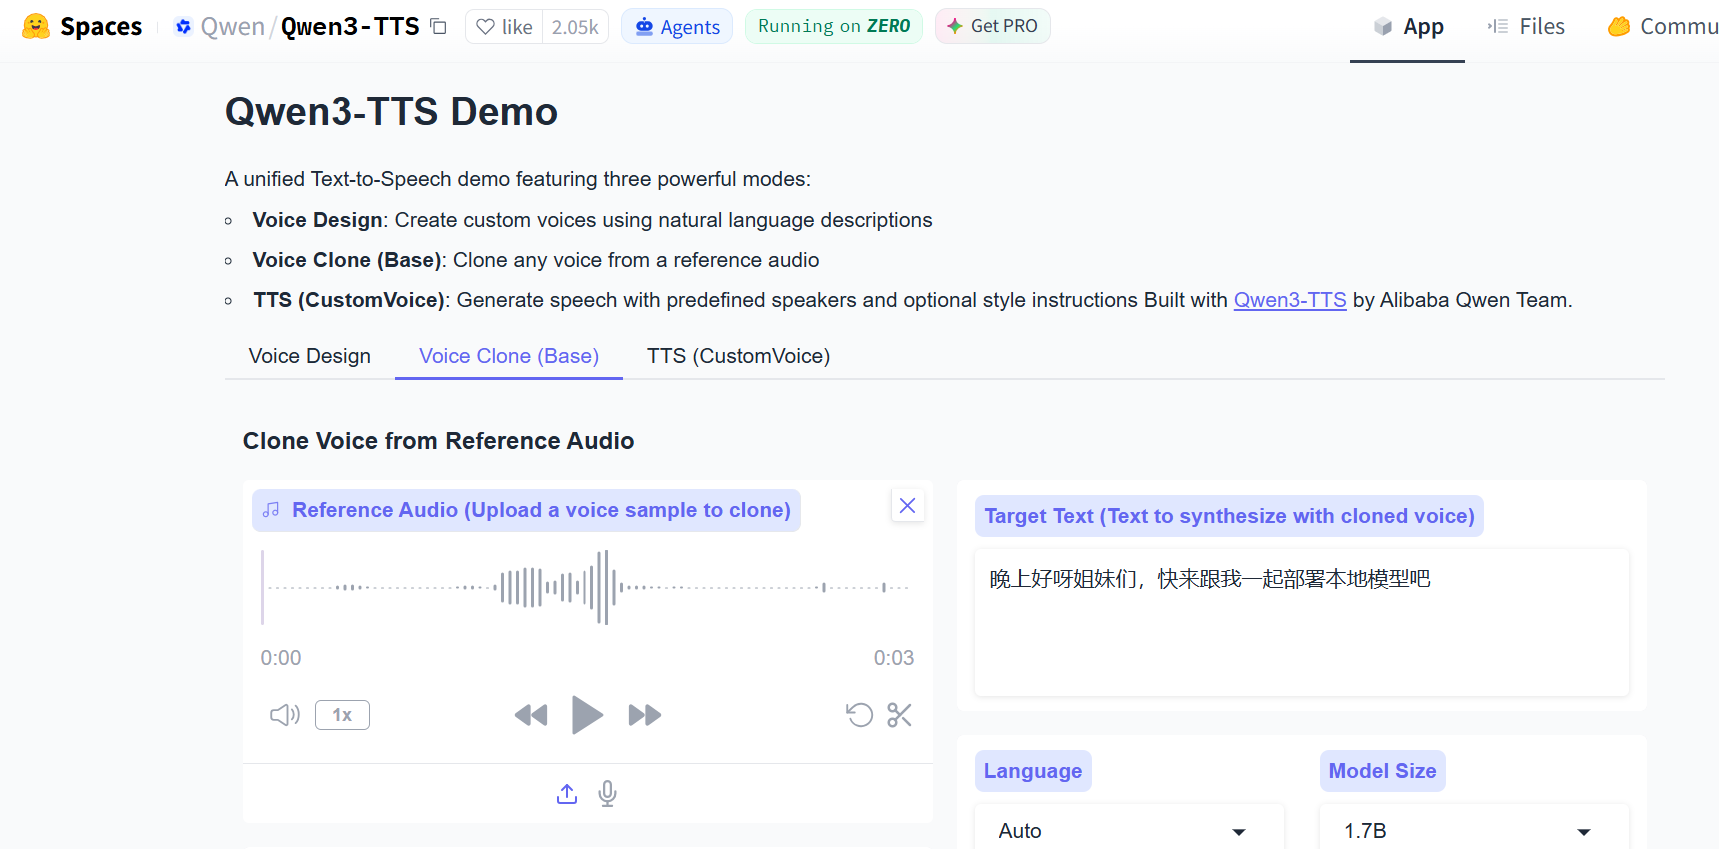
Task: Click the 'Model Size' label
Action: click(1382, 771)
